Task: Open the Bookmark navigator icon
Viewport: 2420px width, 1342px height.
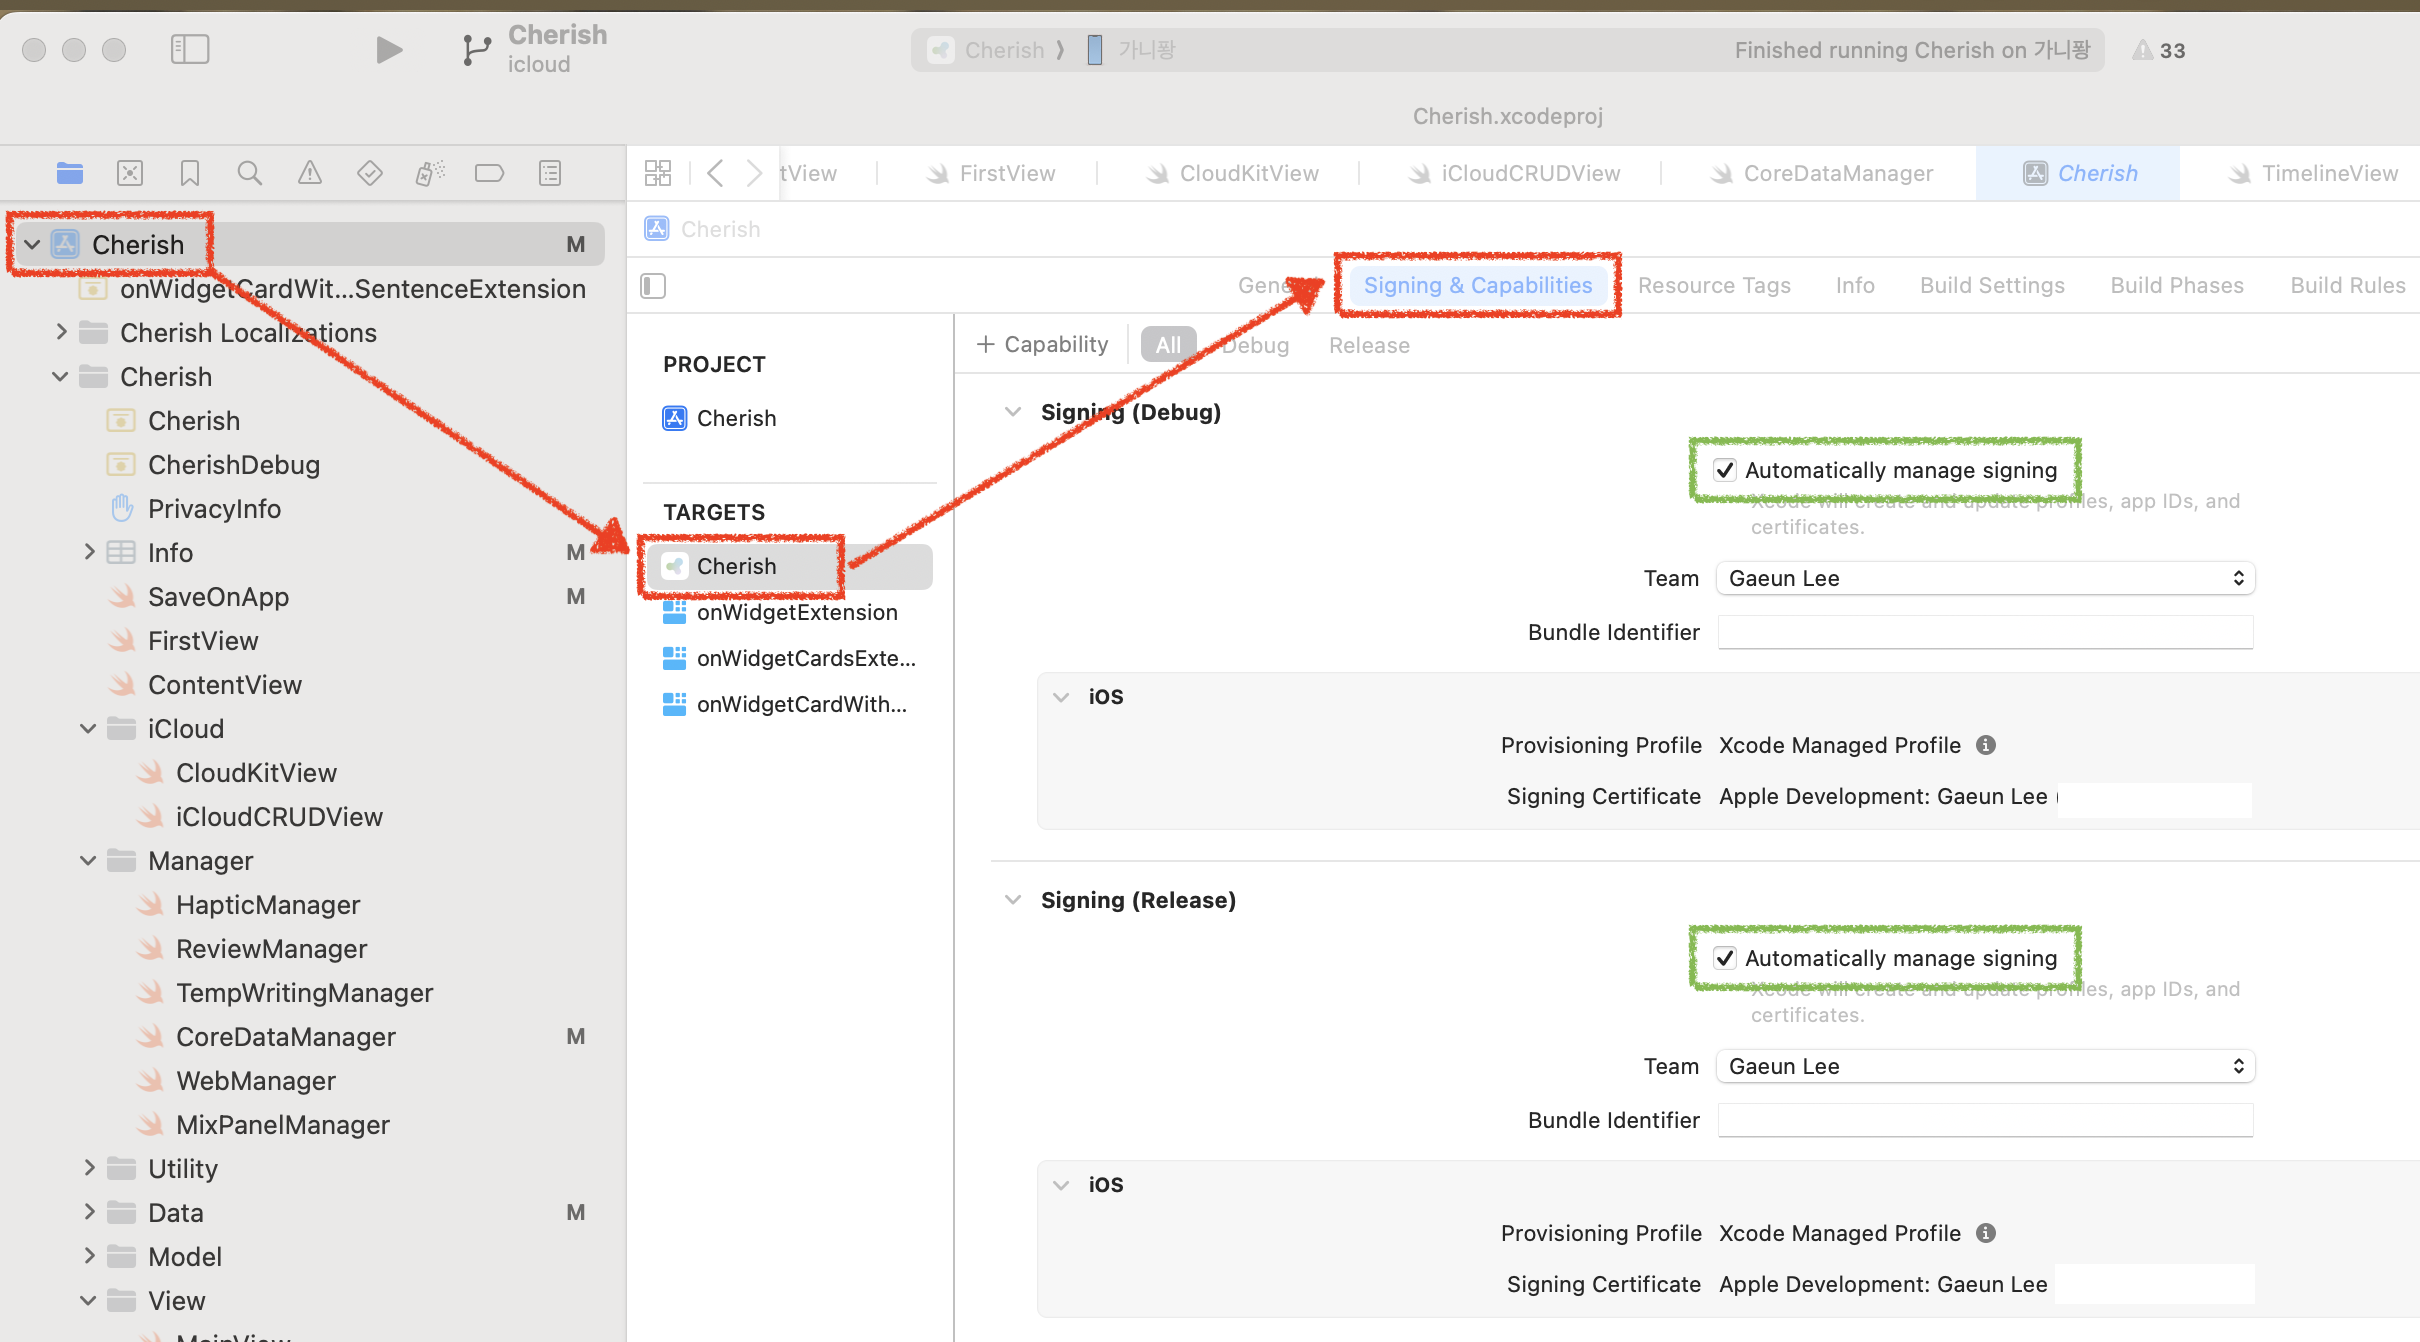Action: [x=190, y=173]
